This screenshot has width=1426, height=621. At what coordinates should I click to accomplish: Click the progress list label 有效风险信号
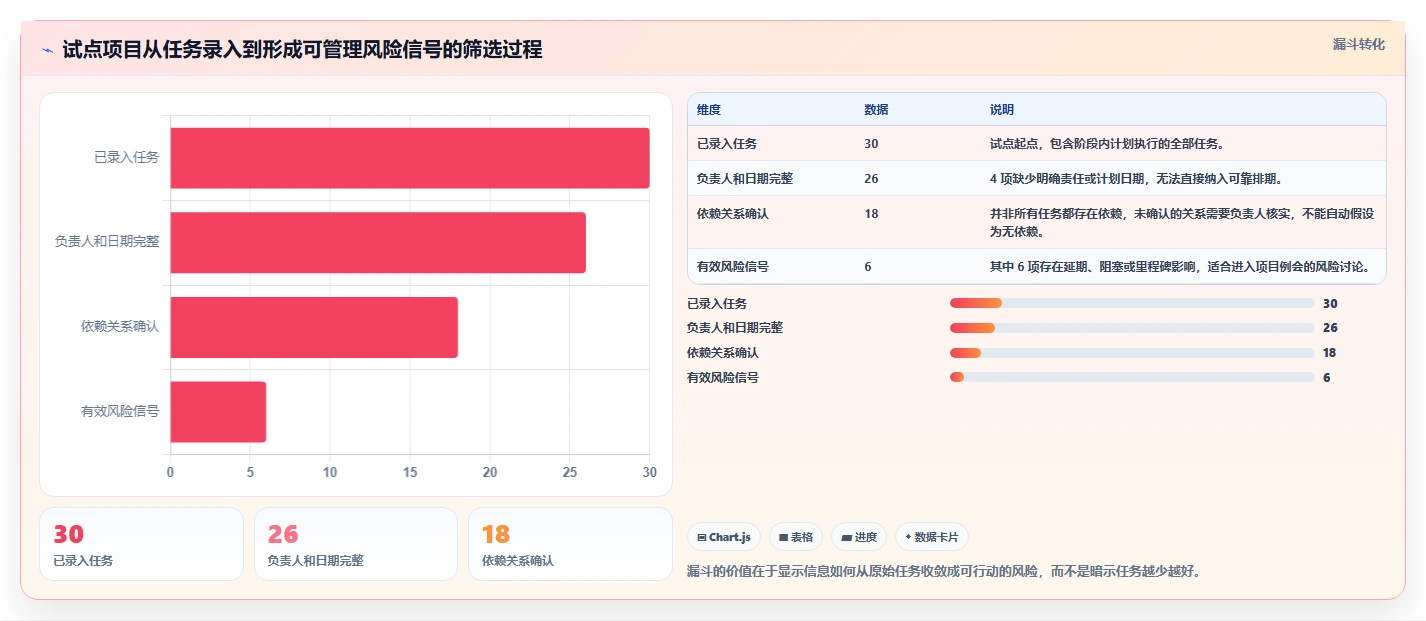[723, 377]
